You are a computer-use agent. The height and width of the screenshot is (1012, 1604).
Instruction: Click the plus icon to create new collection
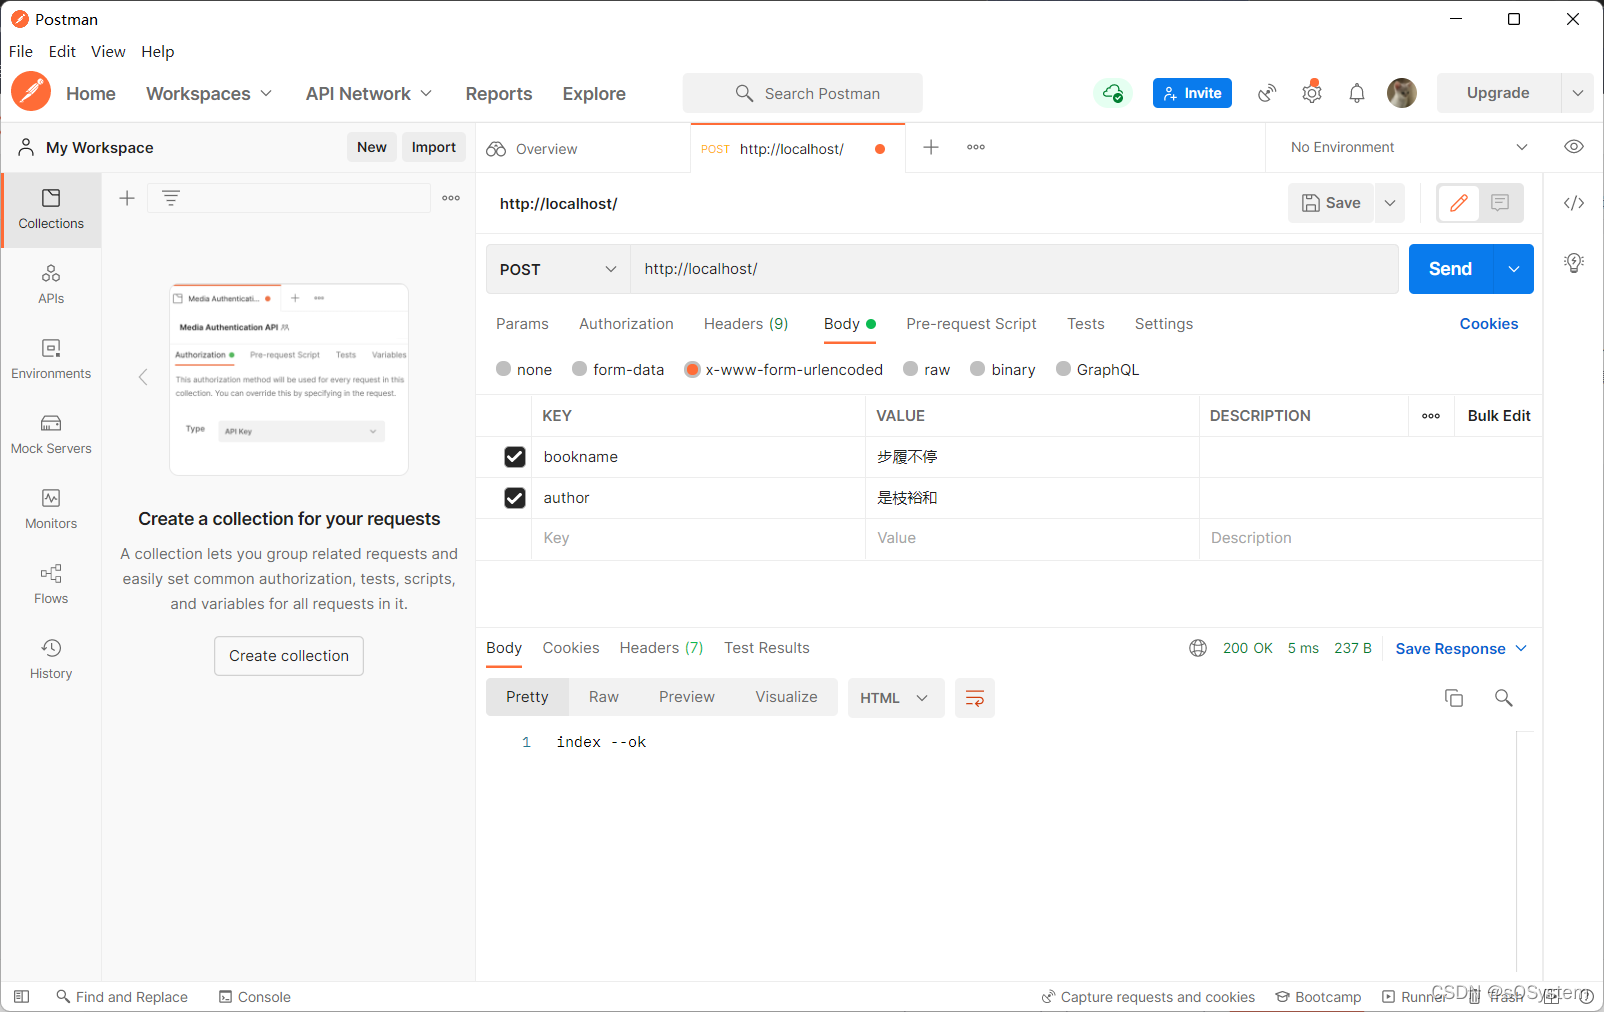pos(127,198)
